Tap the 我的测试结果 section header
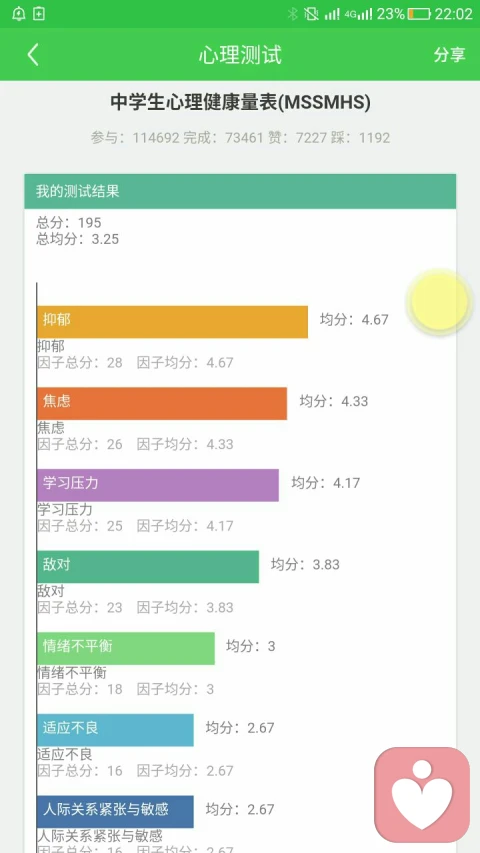 pyautogui.click(x=240, y=191)
